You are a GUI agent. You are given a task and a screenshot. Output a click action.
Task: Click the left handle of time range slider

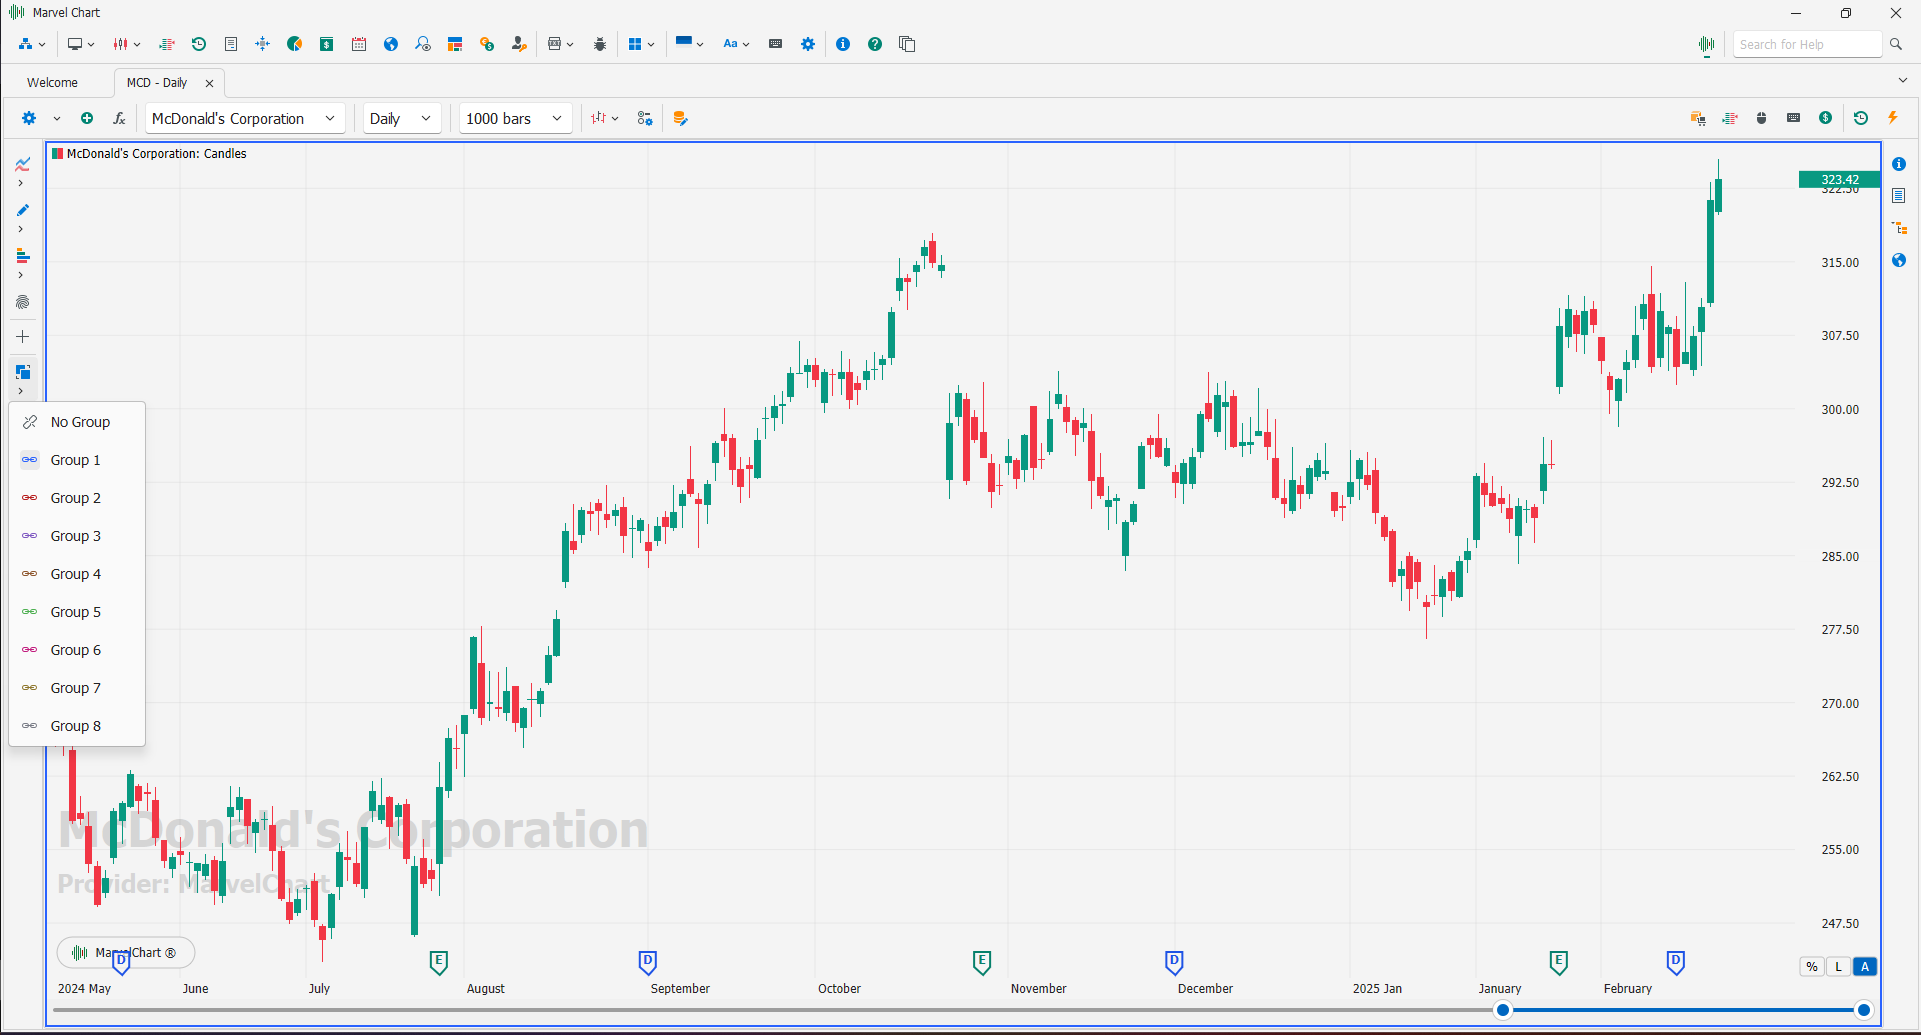point(1503,1010)
